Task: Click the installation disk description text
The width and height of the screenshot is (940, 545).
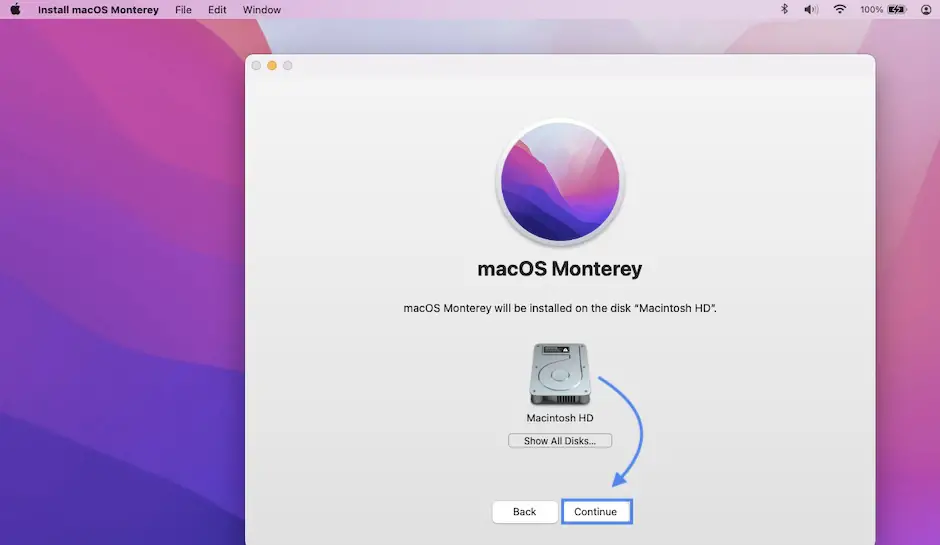Action: point(560,309)
